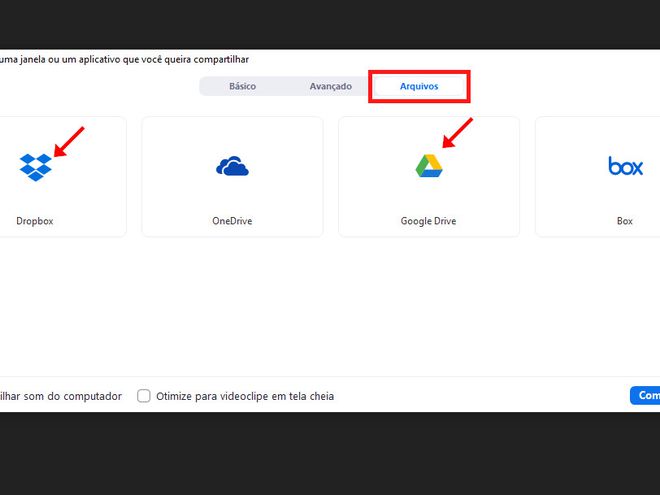Click the blue Compartilhar button
Image resolution: width=660 pixels, height=495 pixels.
645,395
